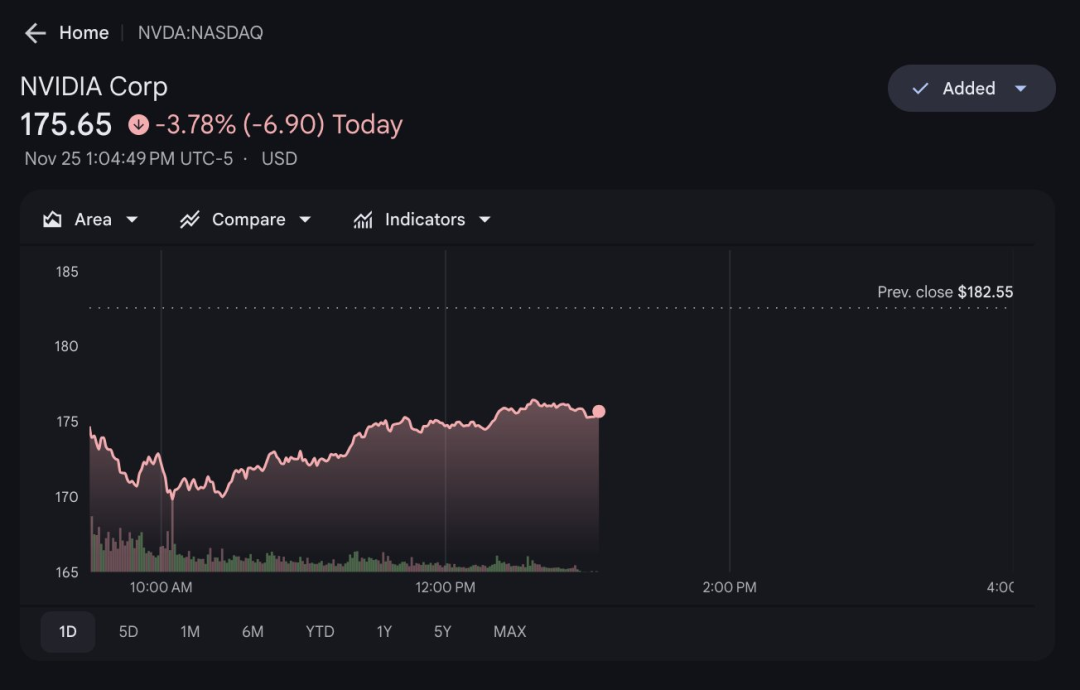Click the Compare lines icon

click(x=190, y=220)
